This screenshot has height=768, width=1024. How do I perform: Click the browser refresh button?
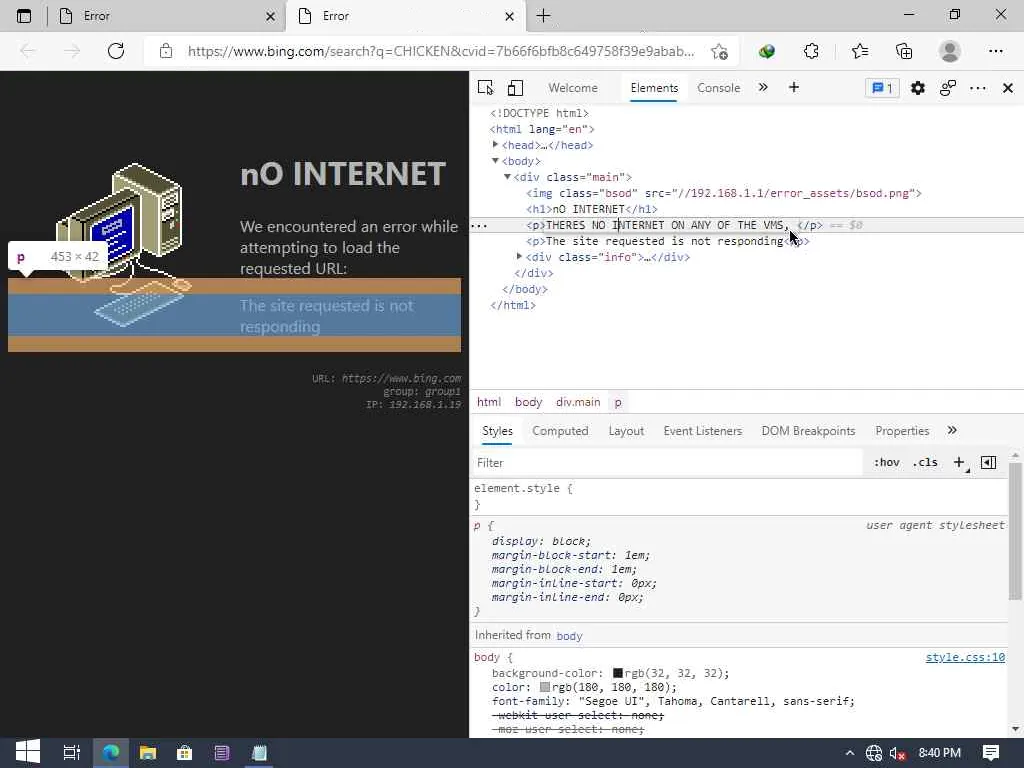116,51
